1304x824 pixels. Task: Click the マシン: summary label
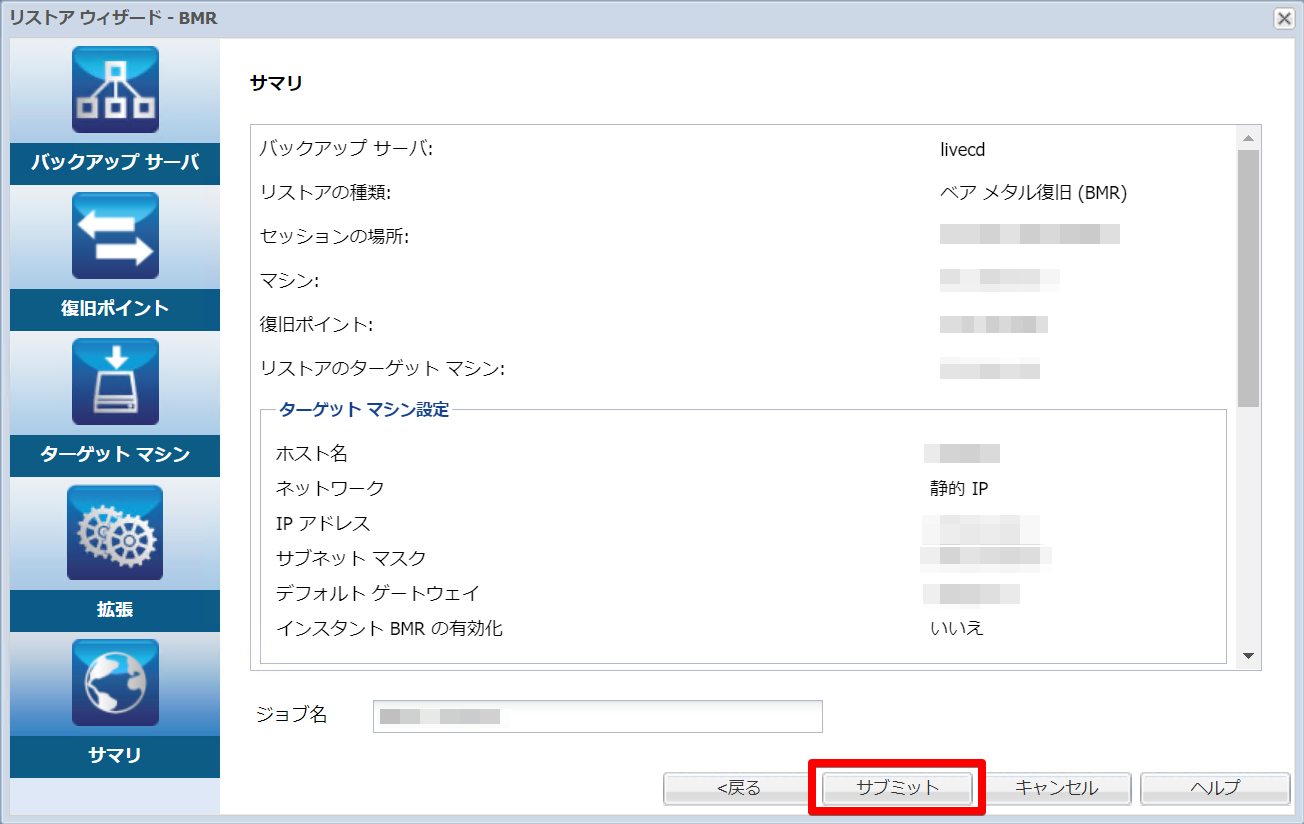tap(289, 282)
